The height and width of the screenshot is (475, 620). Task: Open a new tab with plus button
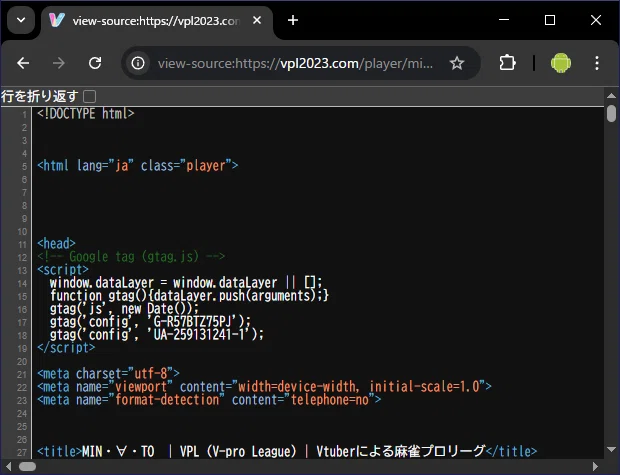click(293, 20)
